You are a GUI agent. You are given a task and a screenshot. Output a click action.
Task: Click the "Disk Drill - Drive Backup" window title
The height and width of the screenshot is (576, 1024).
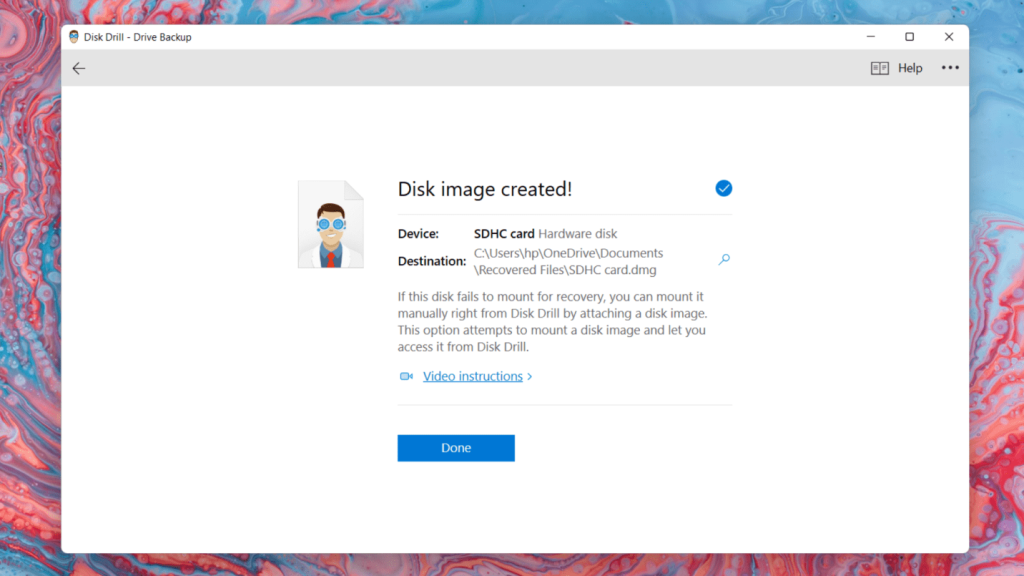point(138,37)
